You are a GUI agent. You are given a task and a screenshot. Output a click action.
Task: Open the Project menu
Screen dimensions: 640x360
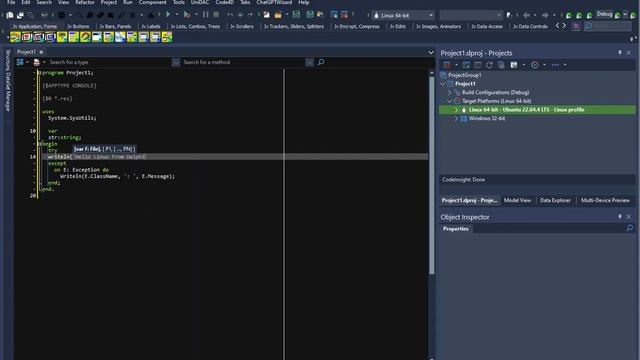point(109,2)
